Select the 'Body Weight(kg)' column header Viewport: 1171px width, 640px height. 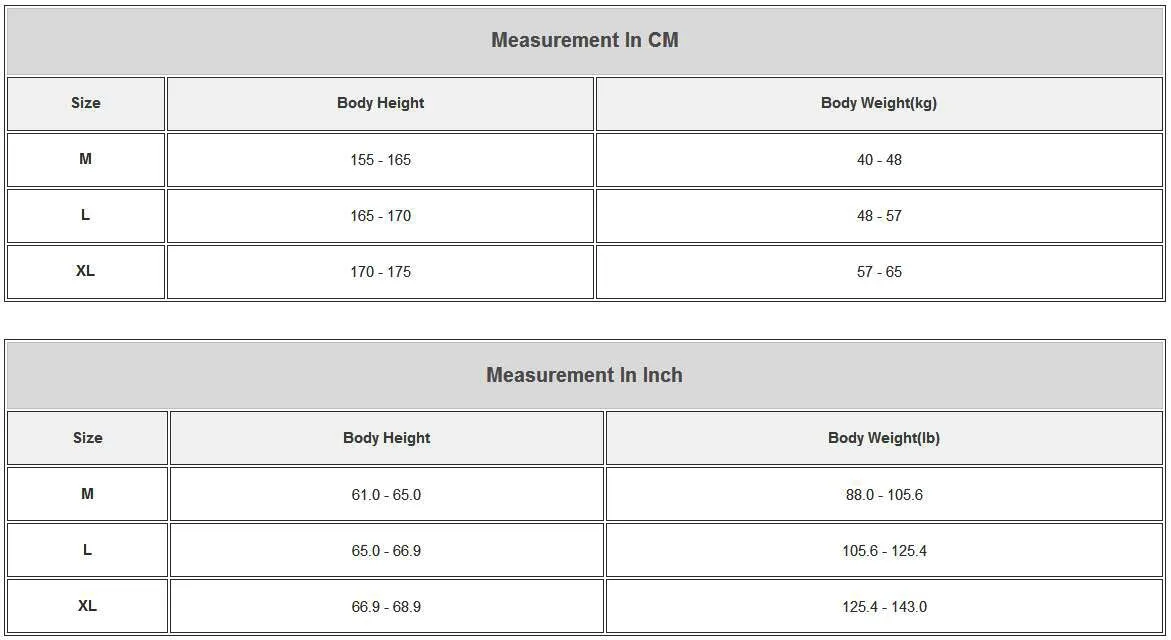[879, 103]
